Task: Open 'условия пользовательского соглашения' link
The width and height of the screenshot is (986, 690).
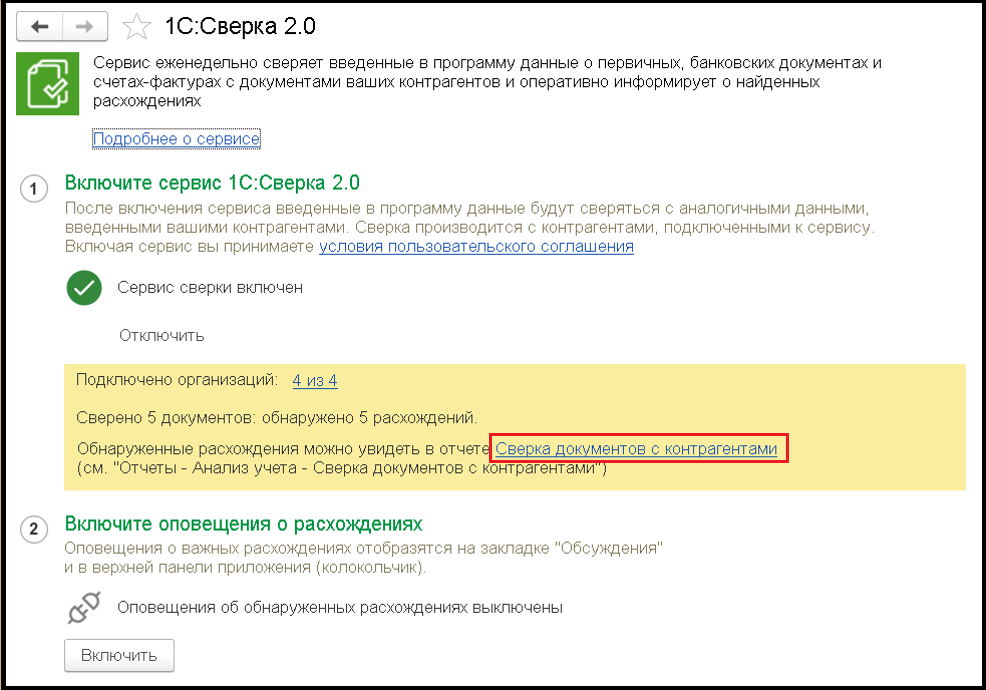Action: tap(476, 247)
